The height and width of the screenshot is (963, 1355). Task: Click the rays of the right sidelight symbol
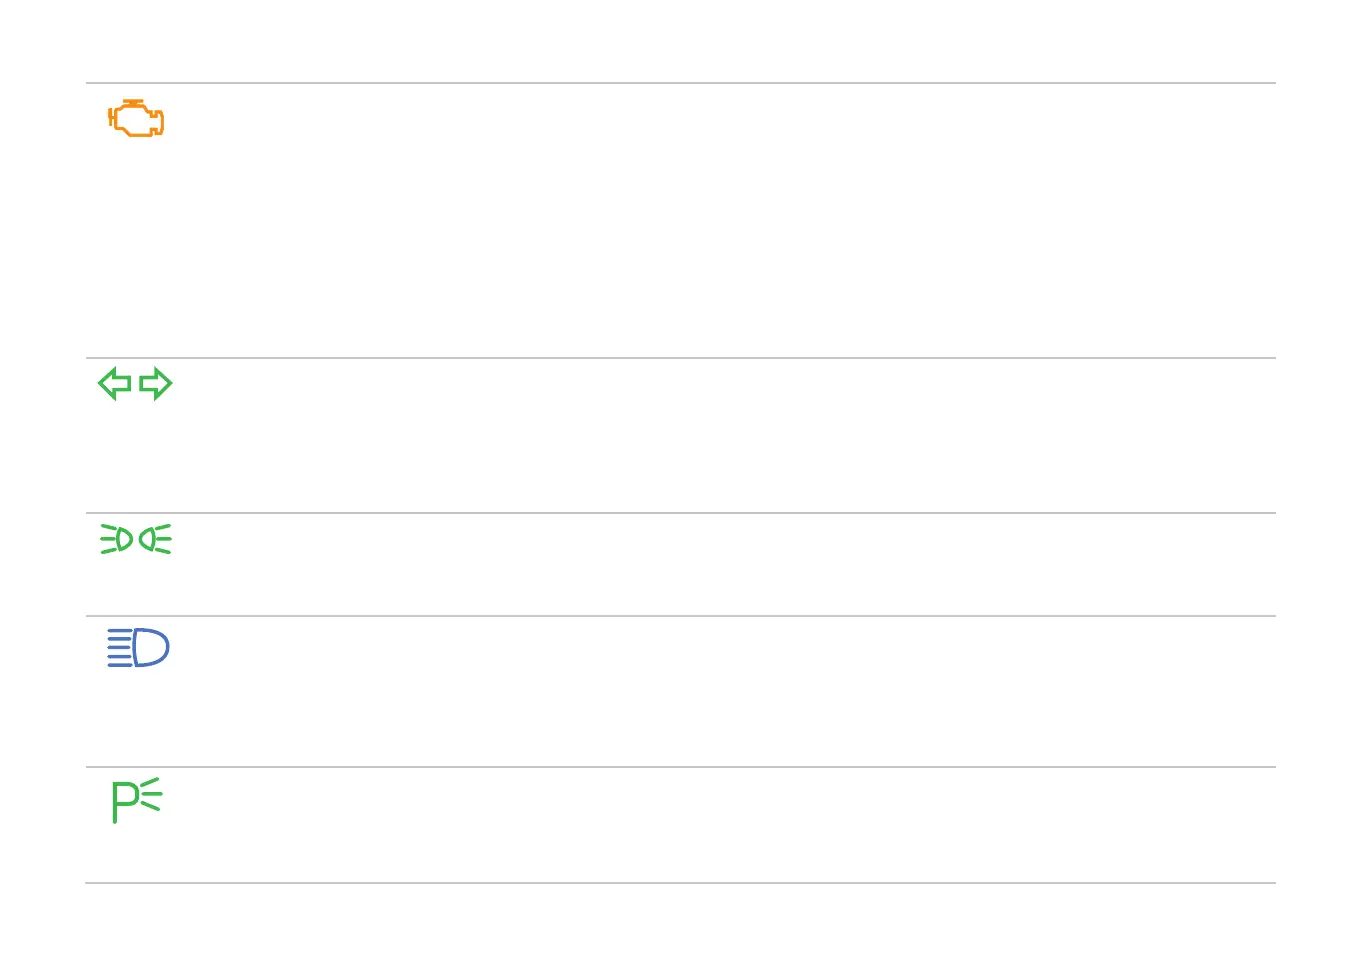click(x=164, y=540)
